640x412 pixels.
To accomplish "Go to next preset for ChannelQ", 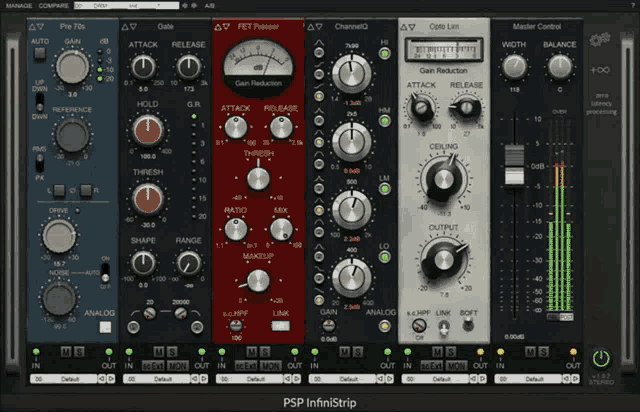I will click(390, 379).
